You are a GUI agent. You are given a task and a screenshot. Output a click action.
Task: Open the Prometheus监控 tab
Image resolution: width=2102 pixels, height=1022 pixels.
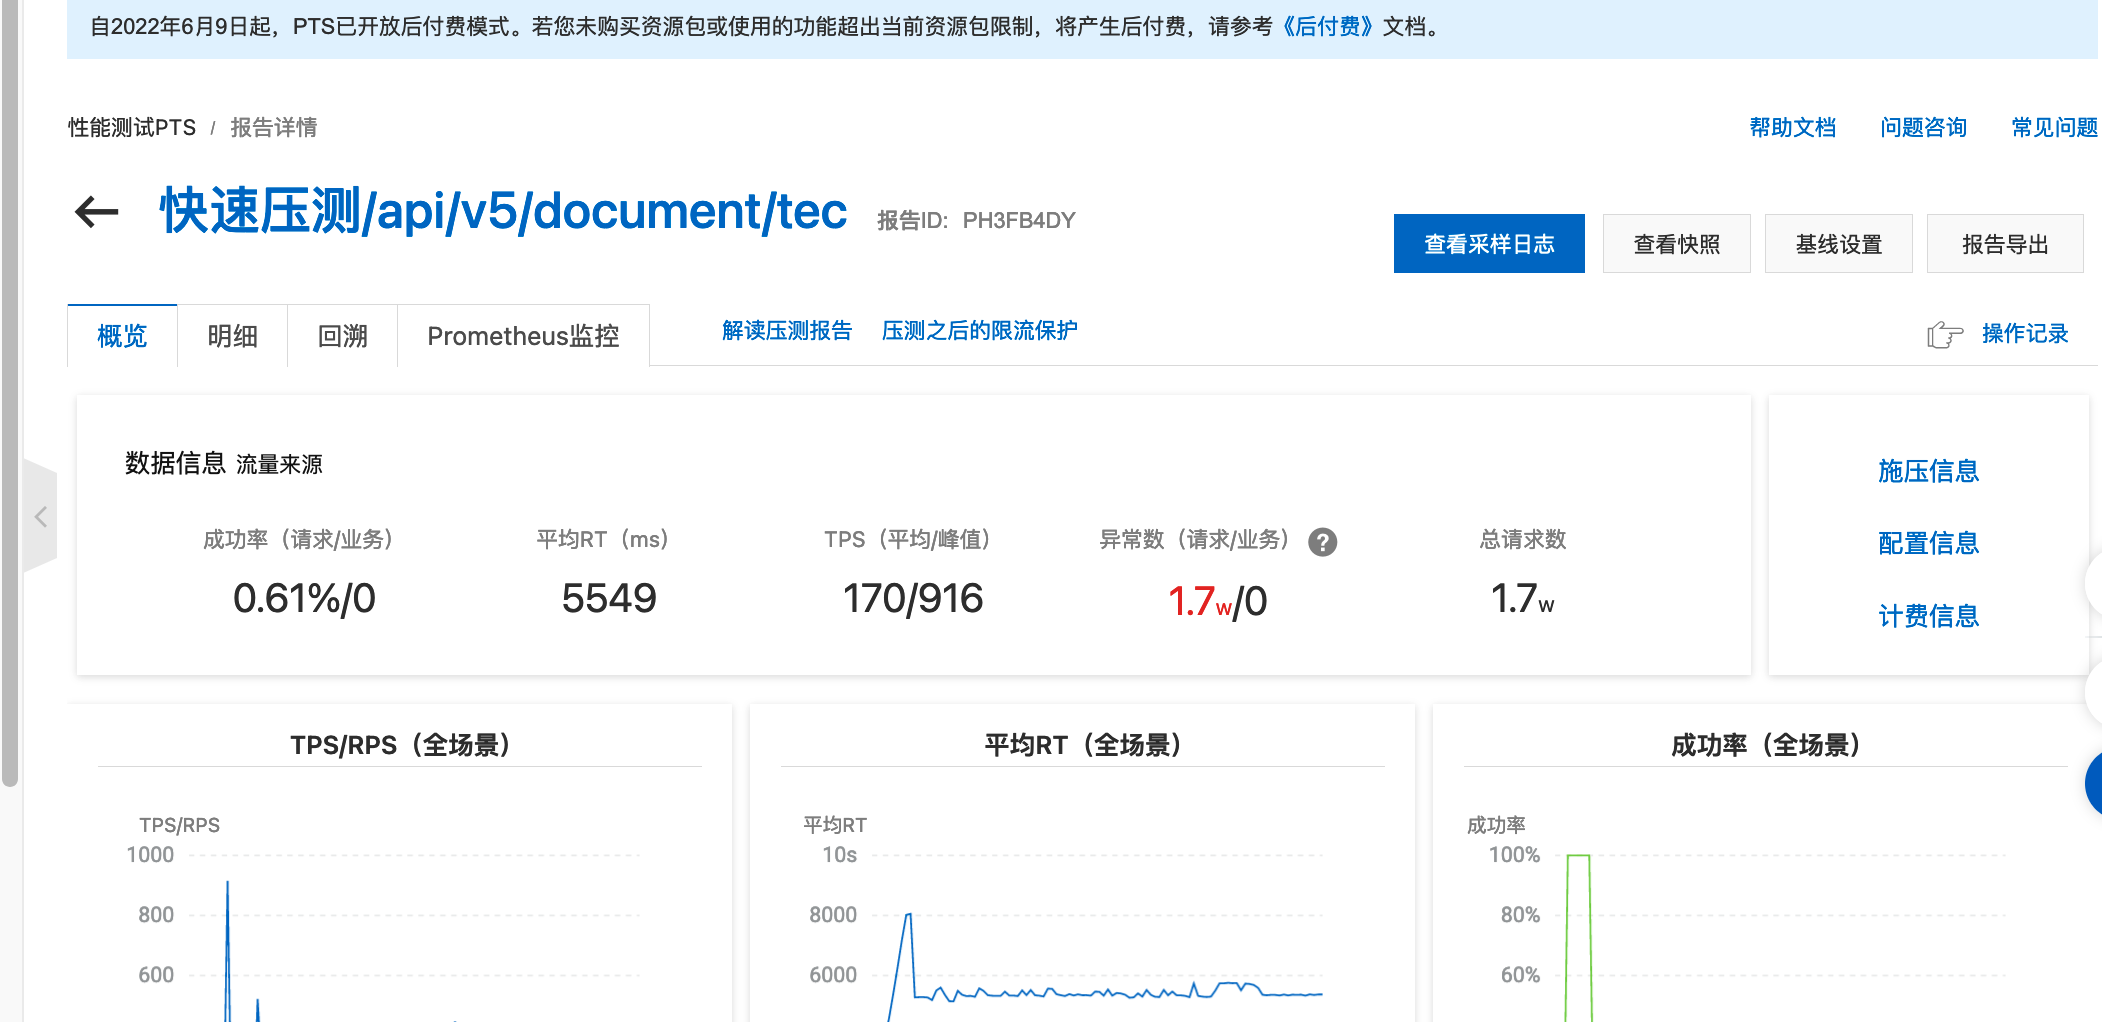(x=523, y=336)
